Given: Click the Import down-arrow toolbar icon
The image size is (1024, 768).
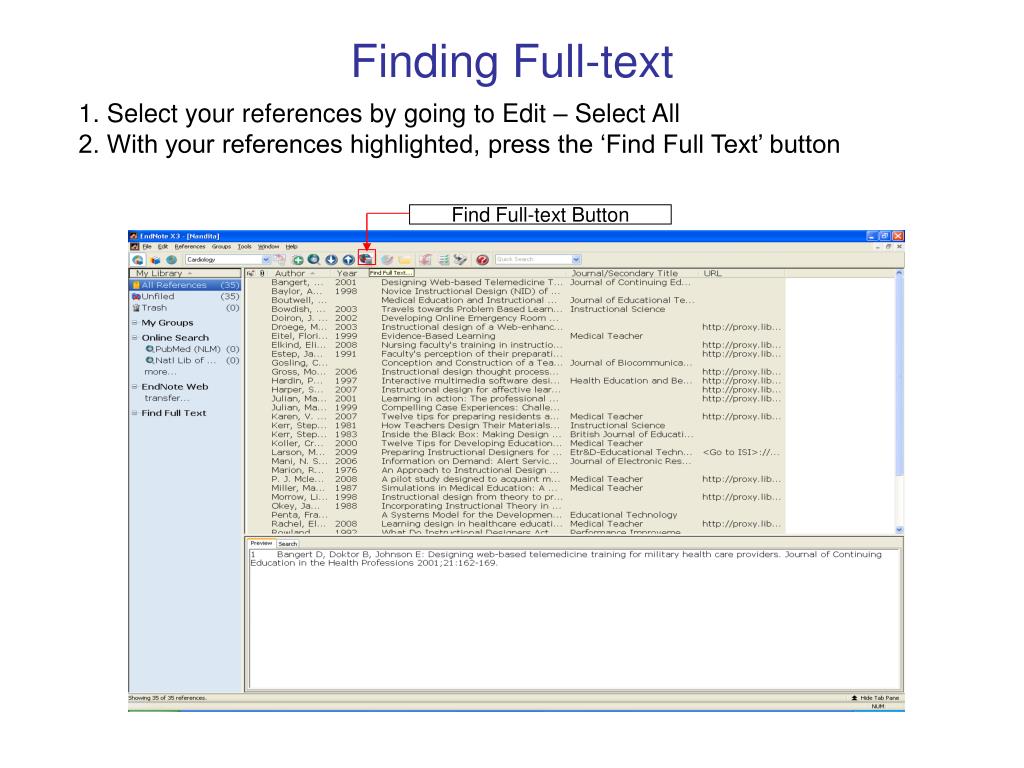Looking at the screenshot, I should click(331, 260).
